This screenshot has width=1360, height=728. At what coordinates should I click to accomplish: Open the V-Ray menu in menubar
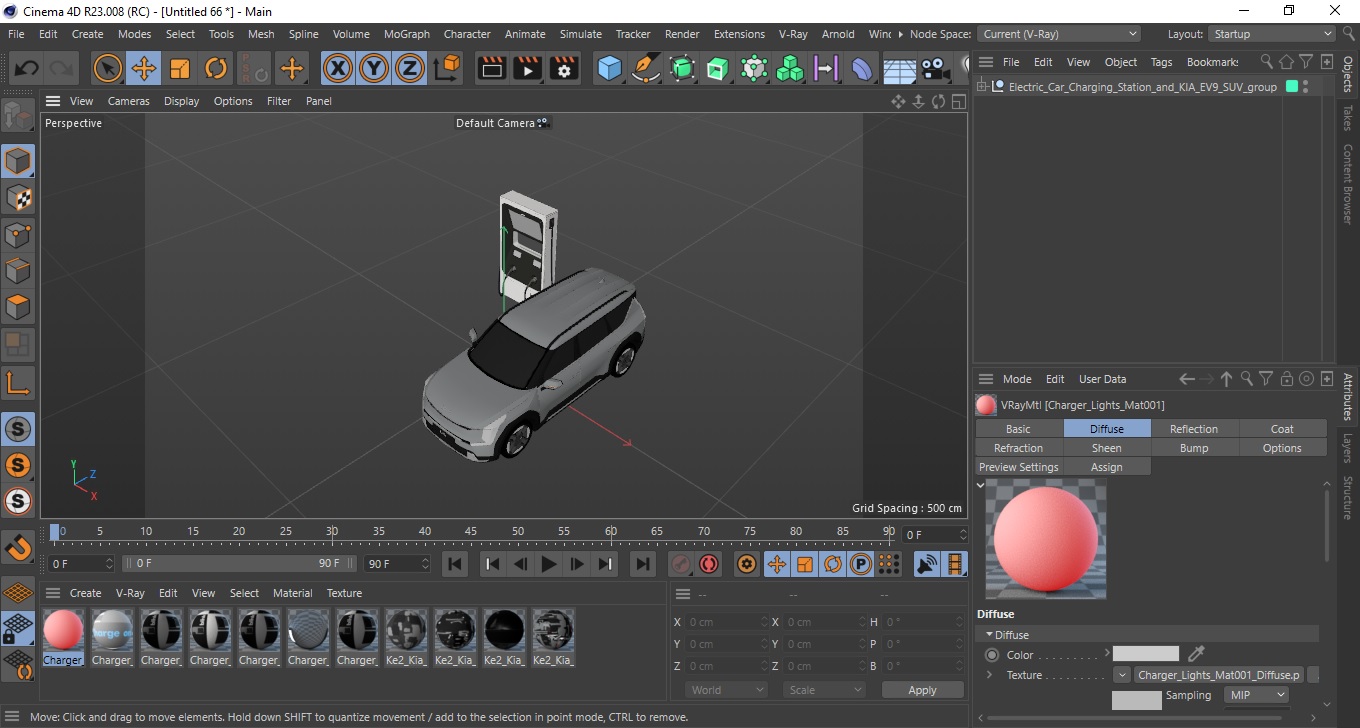tap(793, 34)
